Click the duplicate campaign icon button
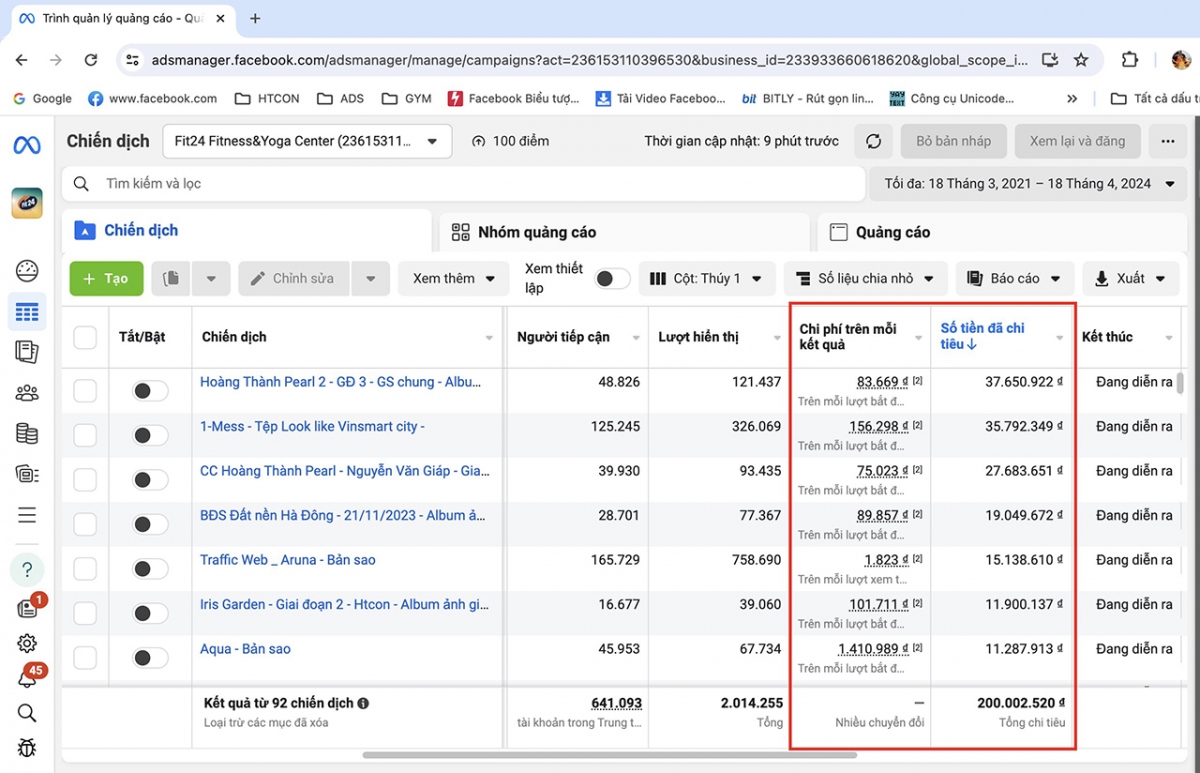The image size is (1200, 773). (x=171, y=278)
